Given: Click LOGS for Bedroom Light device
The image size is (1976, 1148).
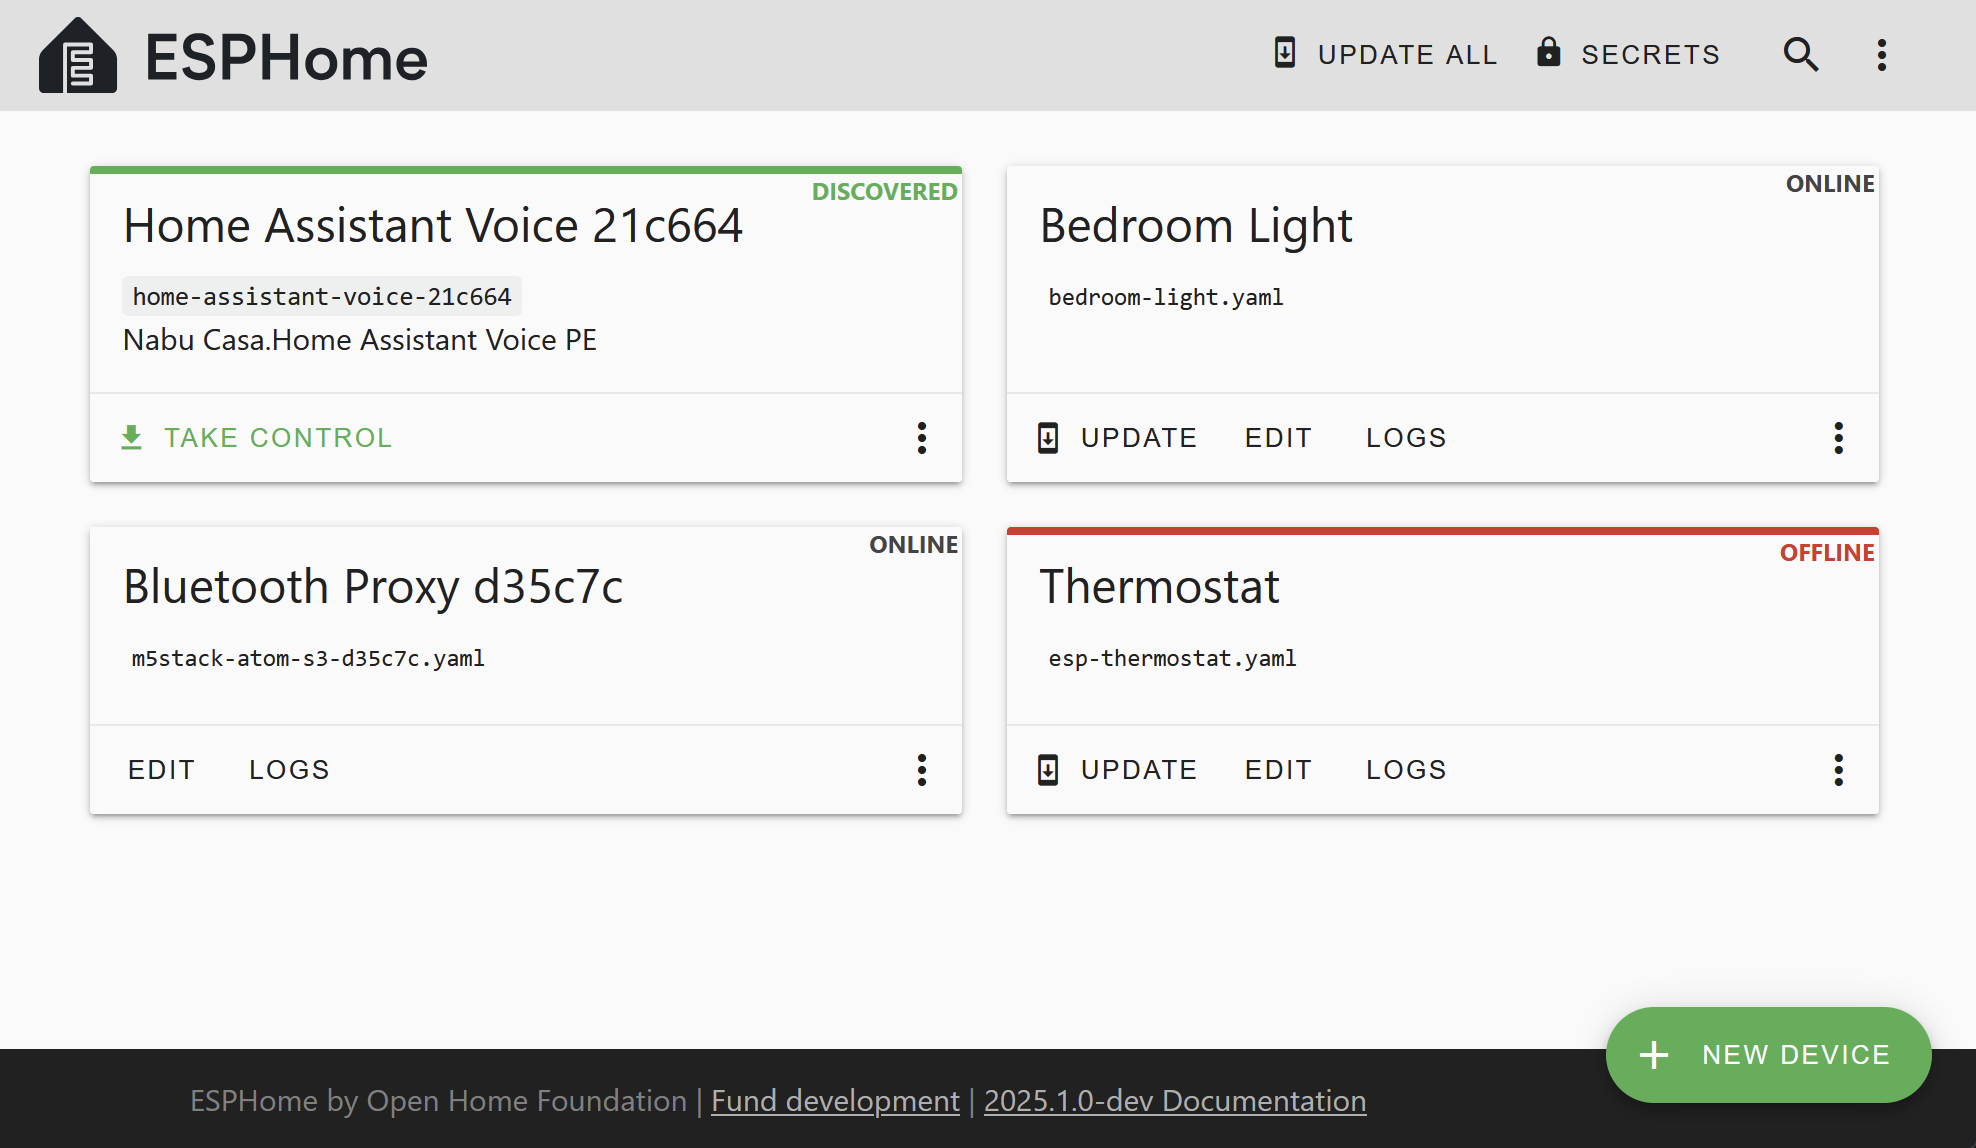Looking at the screenshot, I should point(1405,437).
